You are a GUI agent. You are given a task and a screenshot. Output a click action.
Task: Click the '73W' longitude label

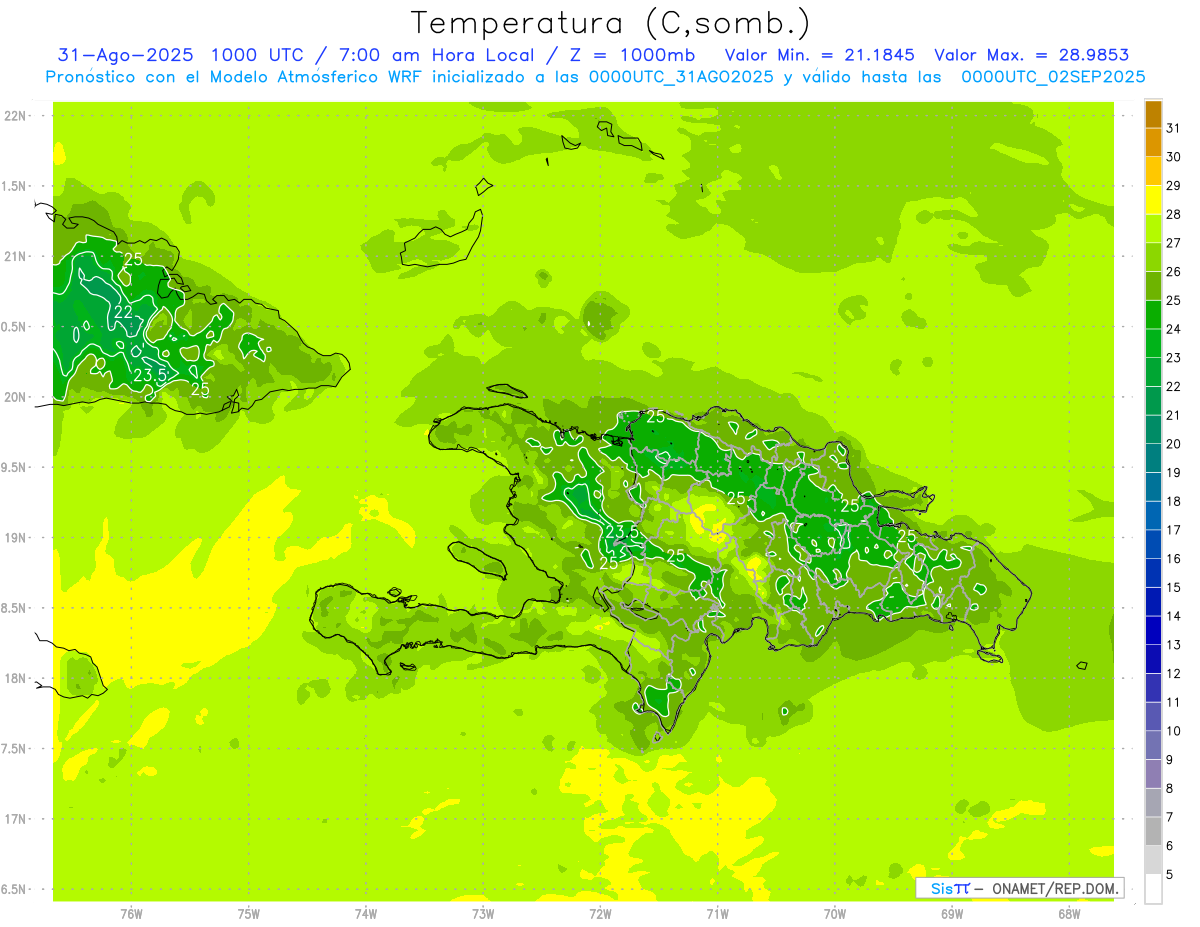coord(483,913)
